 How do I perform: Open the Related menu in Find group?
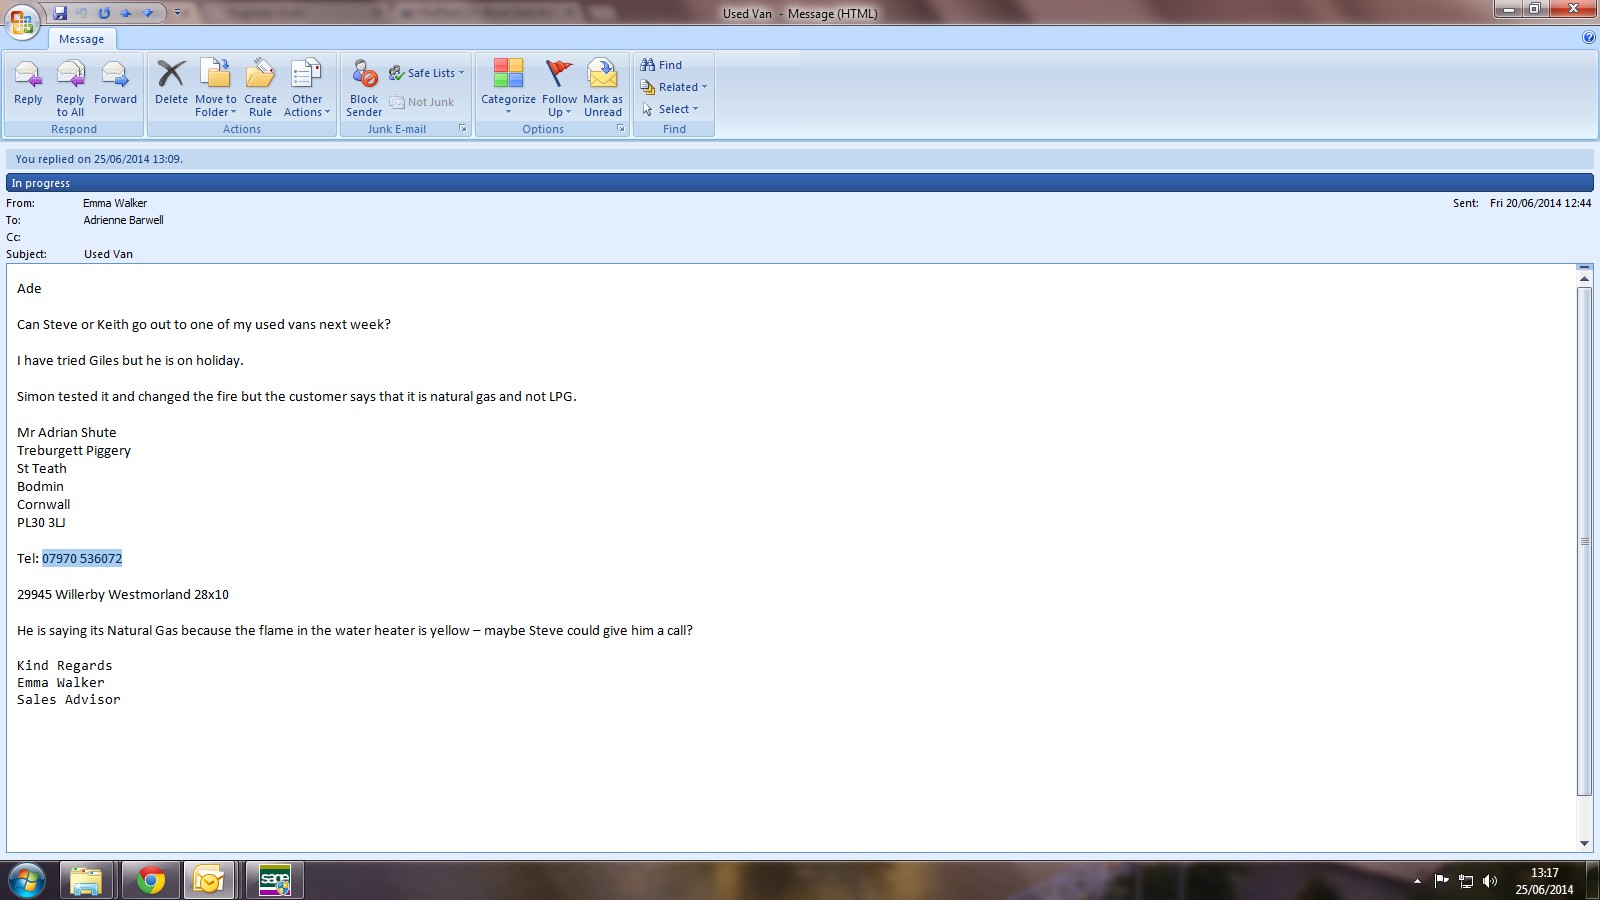click(x=675, y=87)
